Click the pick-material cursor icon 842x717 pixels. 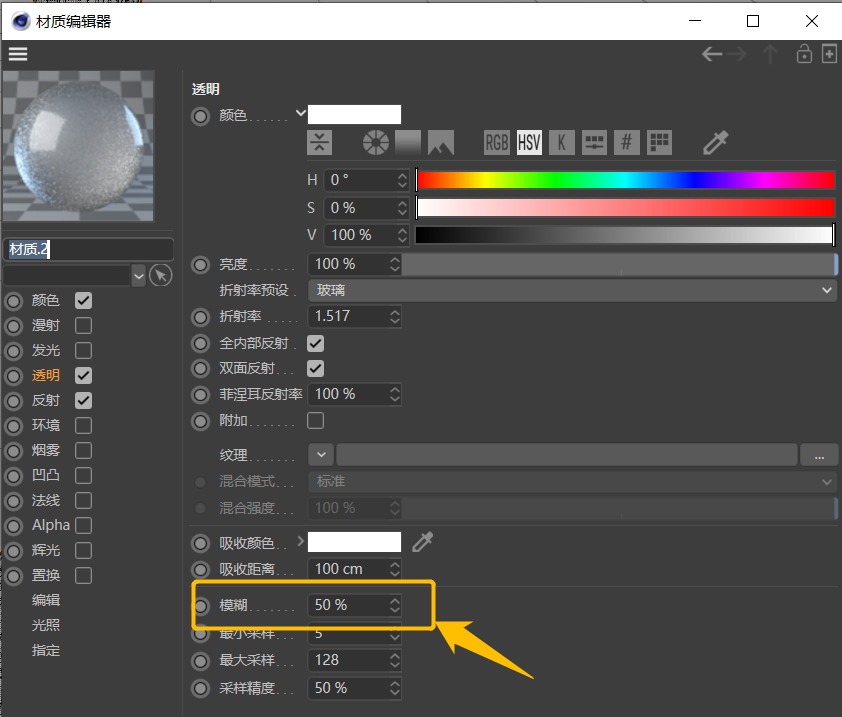tap(161, 276)
